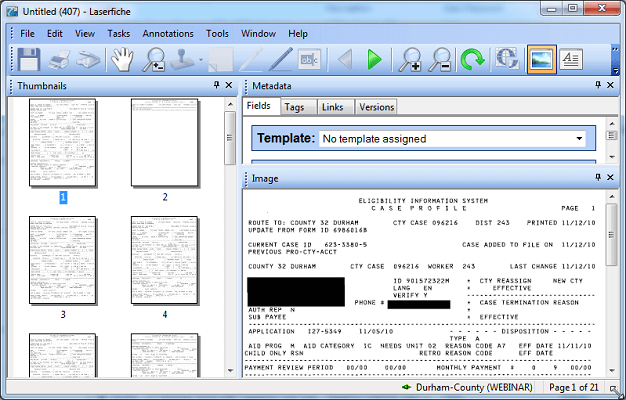Select the Pen line drawing tool

(281, 60)
